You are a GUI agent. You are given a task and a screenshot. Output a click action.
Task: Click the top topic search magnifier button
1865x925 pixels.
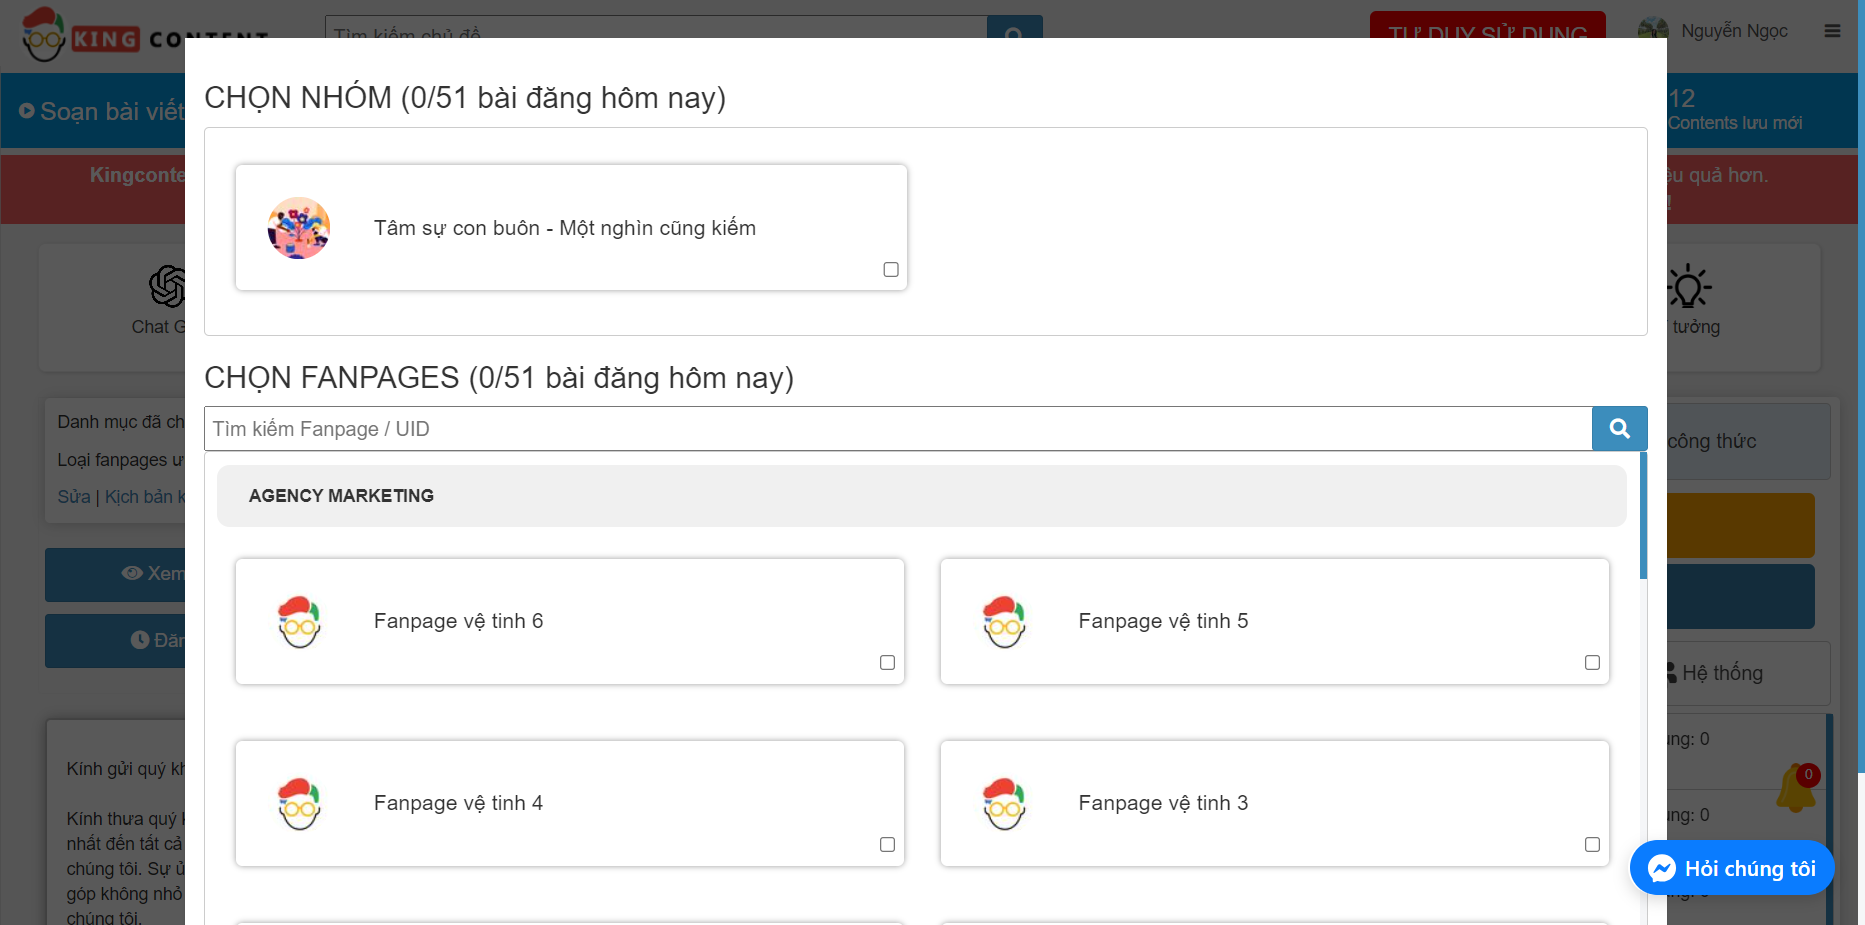(1014, 28)
